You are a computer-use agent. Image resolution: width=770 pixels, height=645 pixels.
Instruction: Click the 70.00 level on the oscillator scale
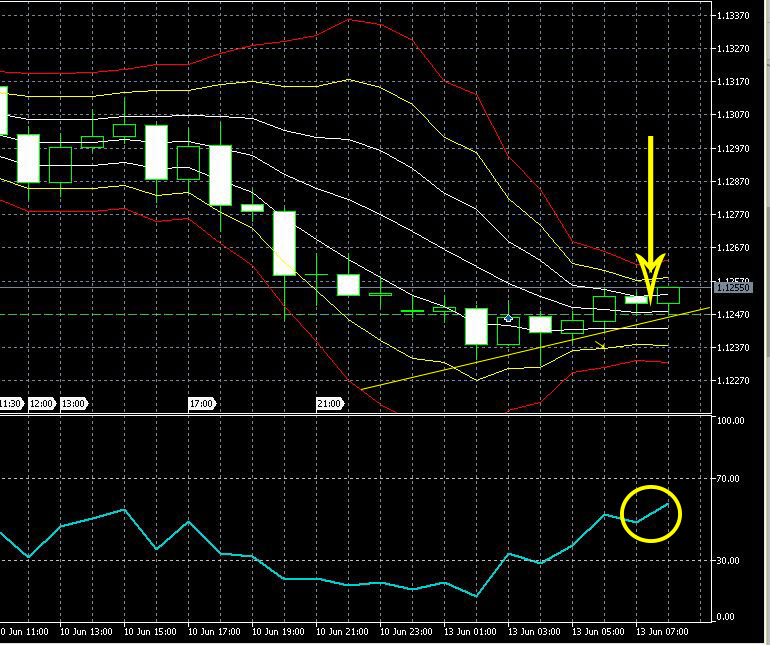tap(732, 479)
